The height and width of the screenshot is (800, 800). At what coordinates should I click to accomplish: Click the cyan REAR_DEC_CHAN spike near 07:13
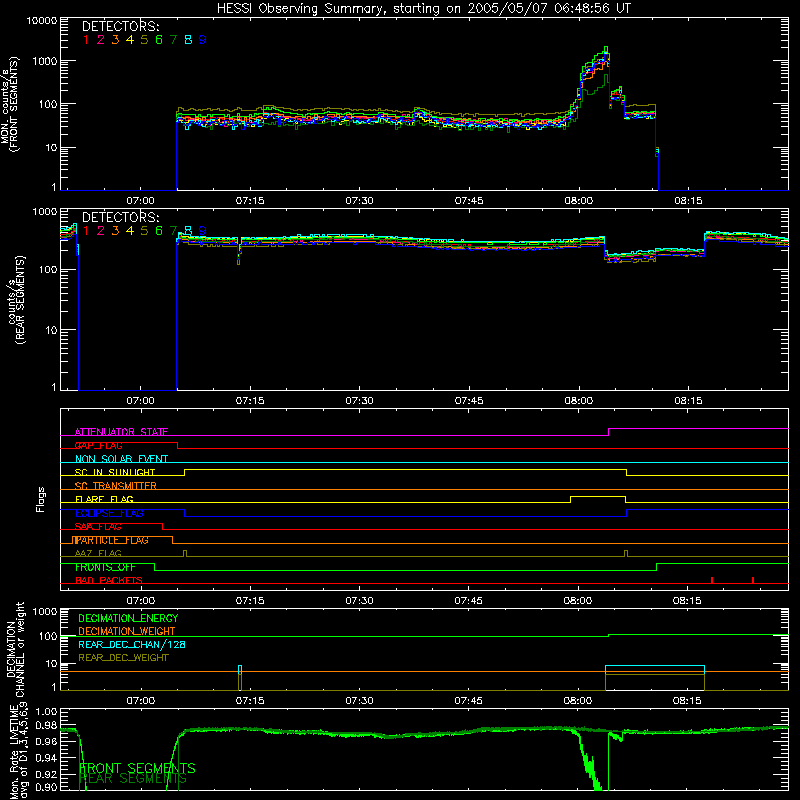(240, 670)
